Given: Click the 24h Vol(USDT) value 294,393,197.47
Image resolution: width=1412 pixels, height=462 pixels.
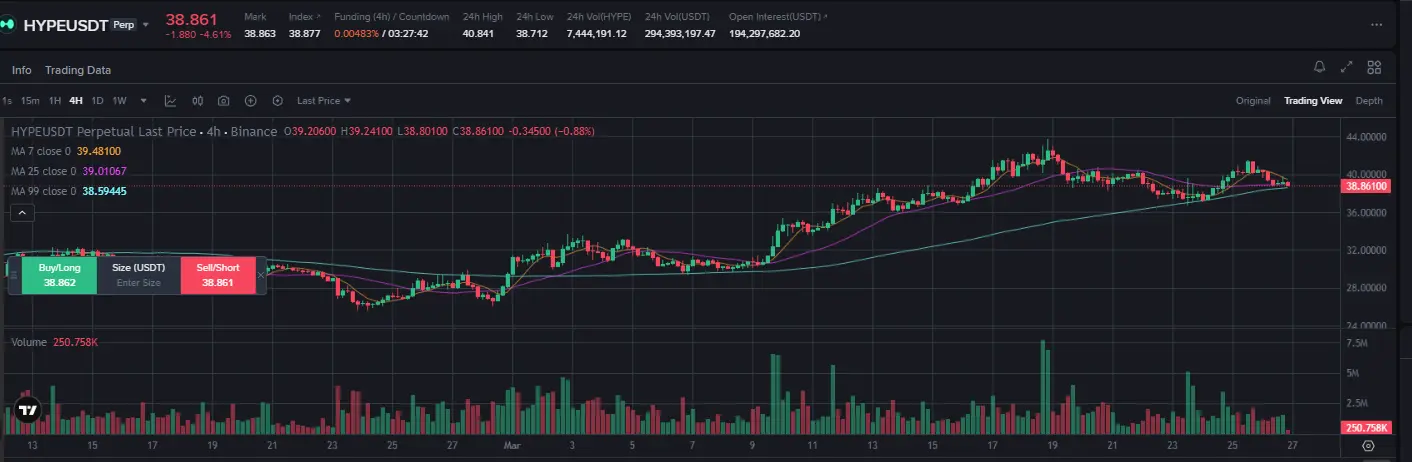Looking at the screenshot, I should [x=680, y=34].
